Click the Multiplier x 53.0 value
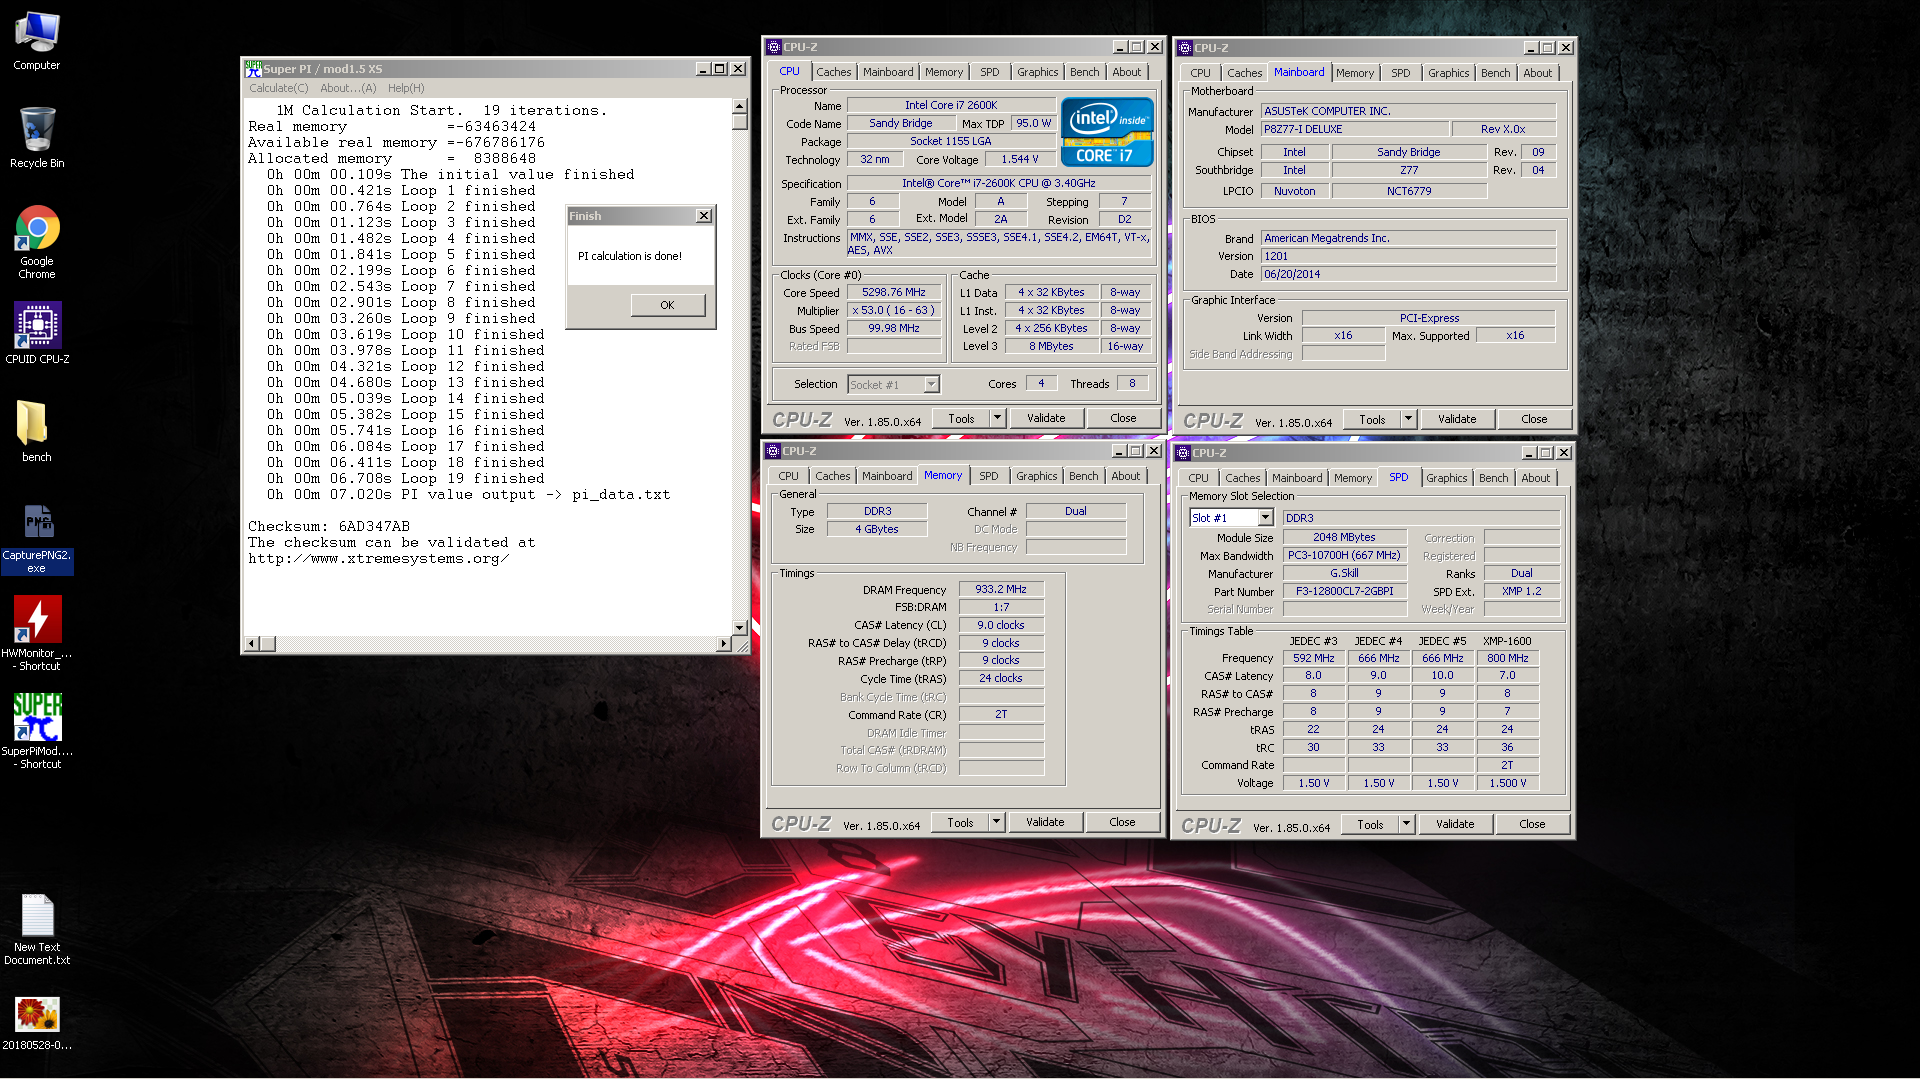Viewport: 1920px width, 1080px height. pyautogui.click(x=893, y=310)
